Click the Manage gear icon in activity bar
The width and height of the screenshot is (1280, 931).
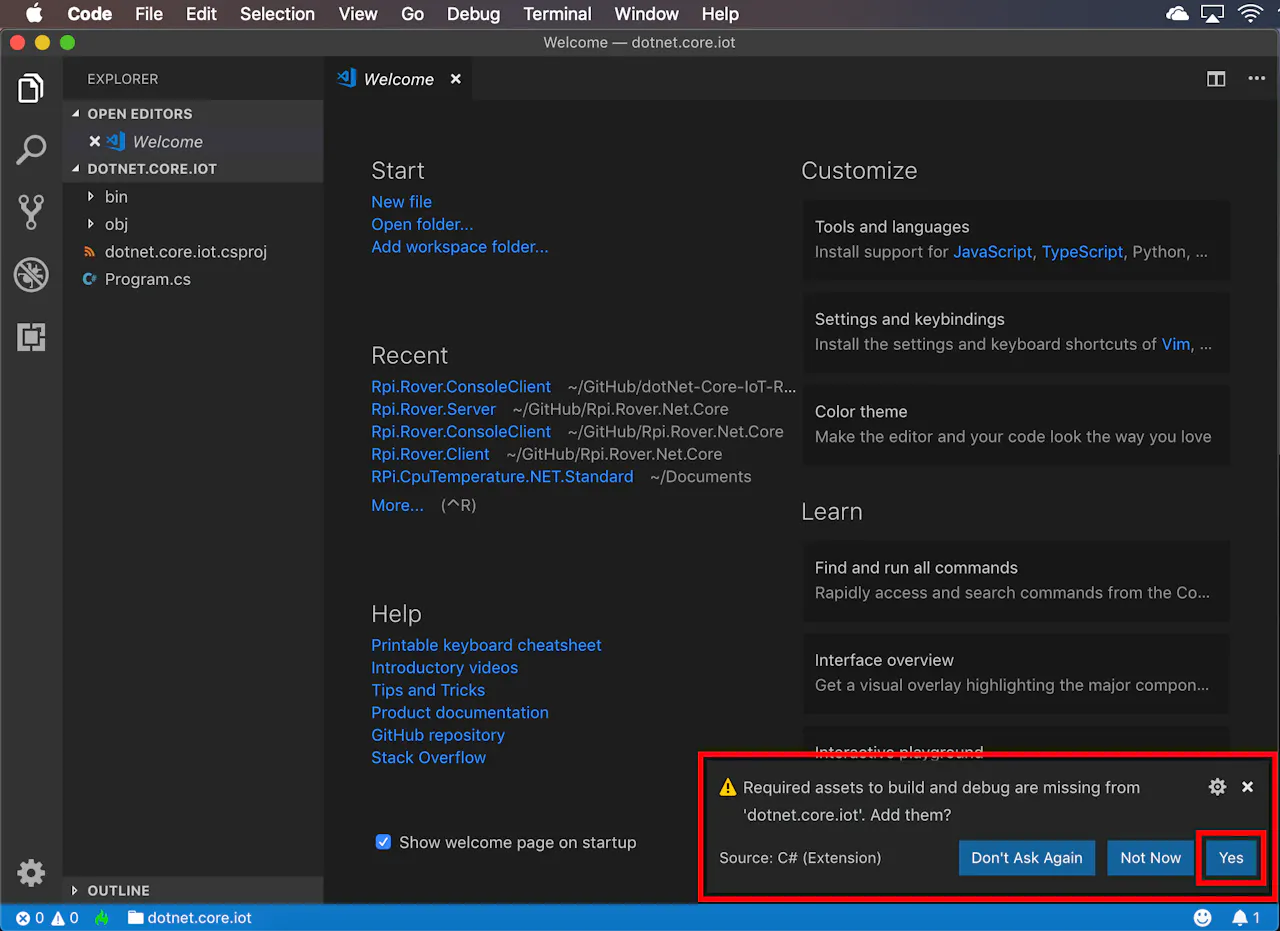(x=31, y=872)
